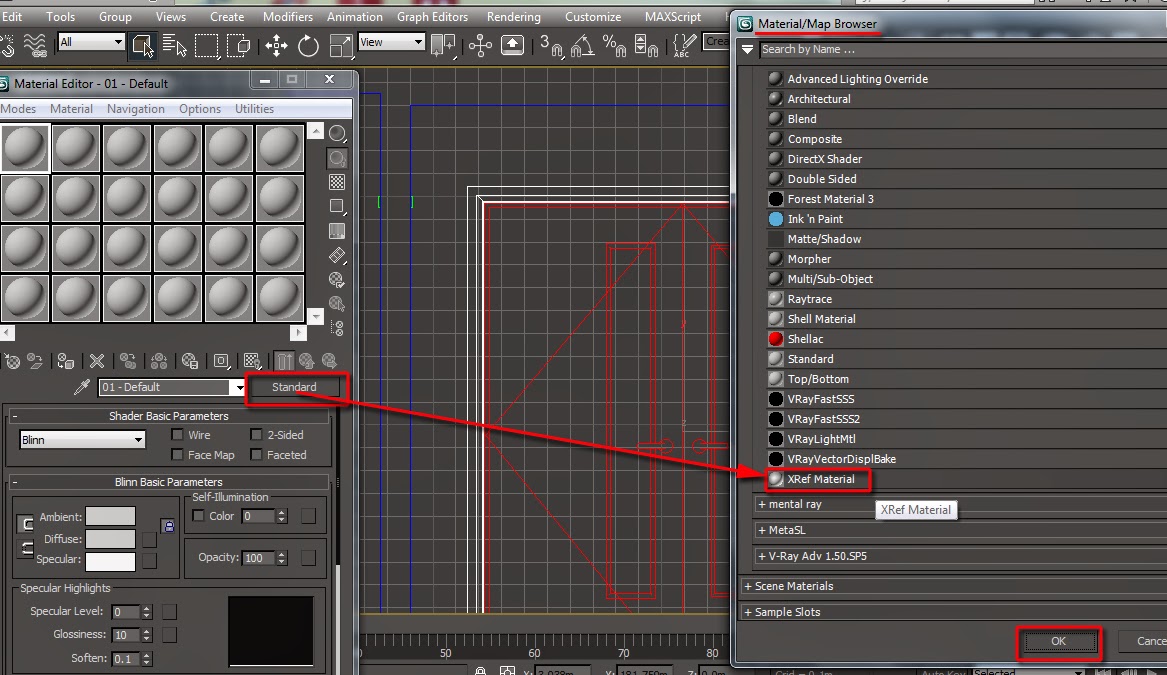This screenshot has width=1167, height=675.
Task: Click Assign Material to Selection icon
Action: coord(65,362)
